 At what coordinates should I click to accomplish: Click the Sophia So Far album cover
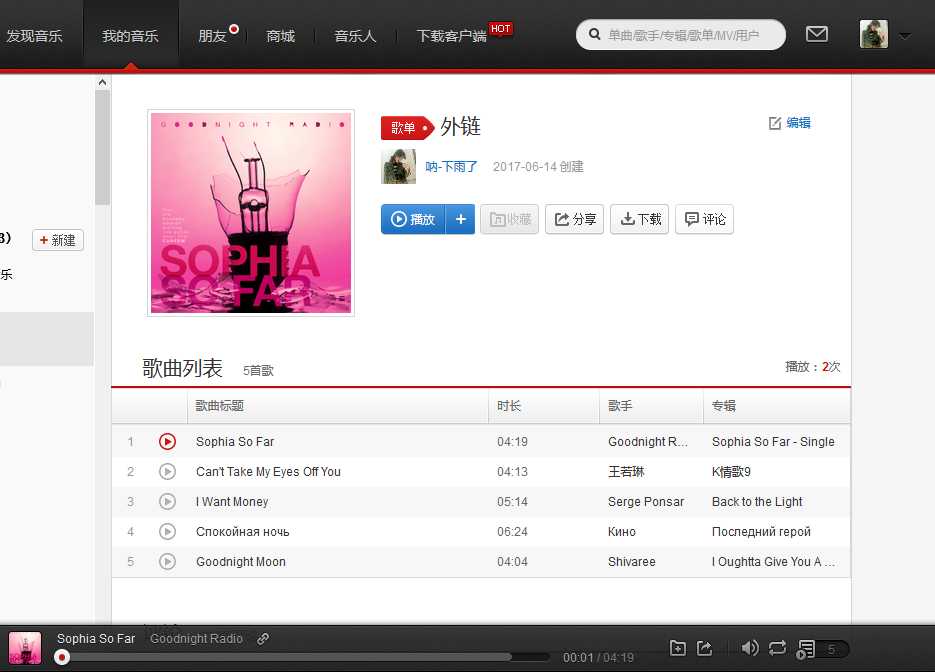coord(251,213)
